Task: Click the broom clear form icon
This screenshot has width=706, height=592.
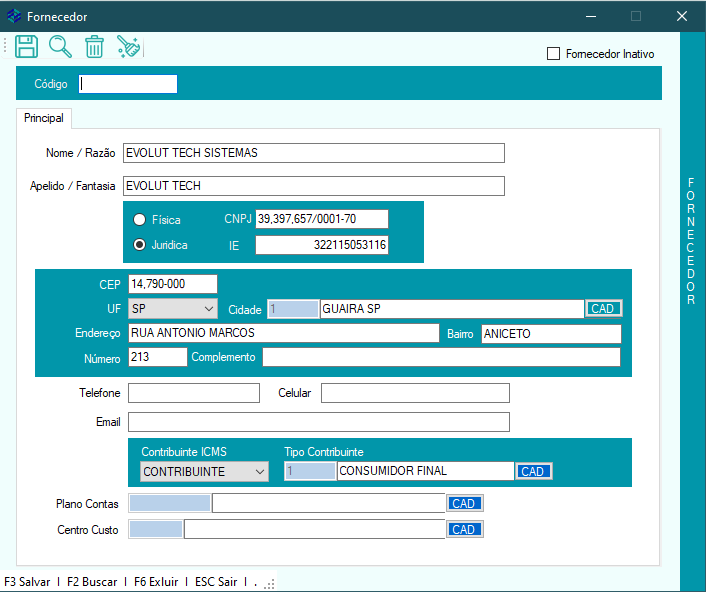Action: (128, 46)
